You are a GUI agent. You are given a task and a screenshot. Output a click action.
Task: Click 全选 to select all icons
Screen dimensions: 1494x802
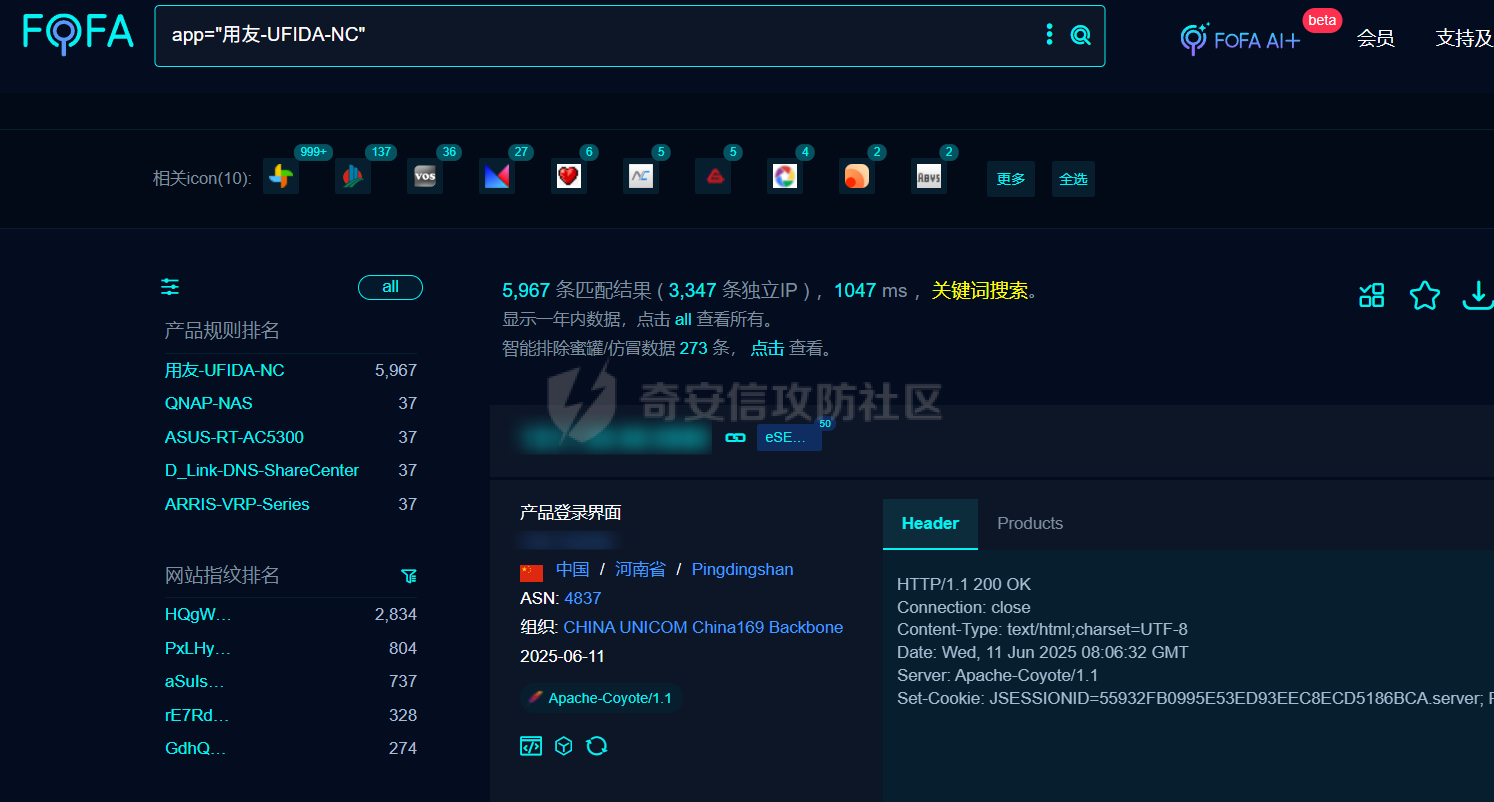[x=1073, y=179]
